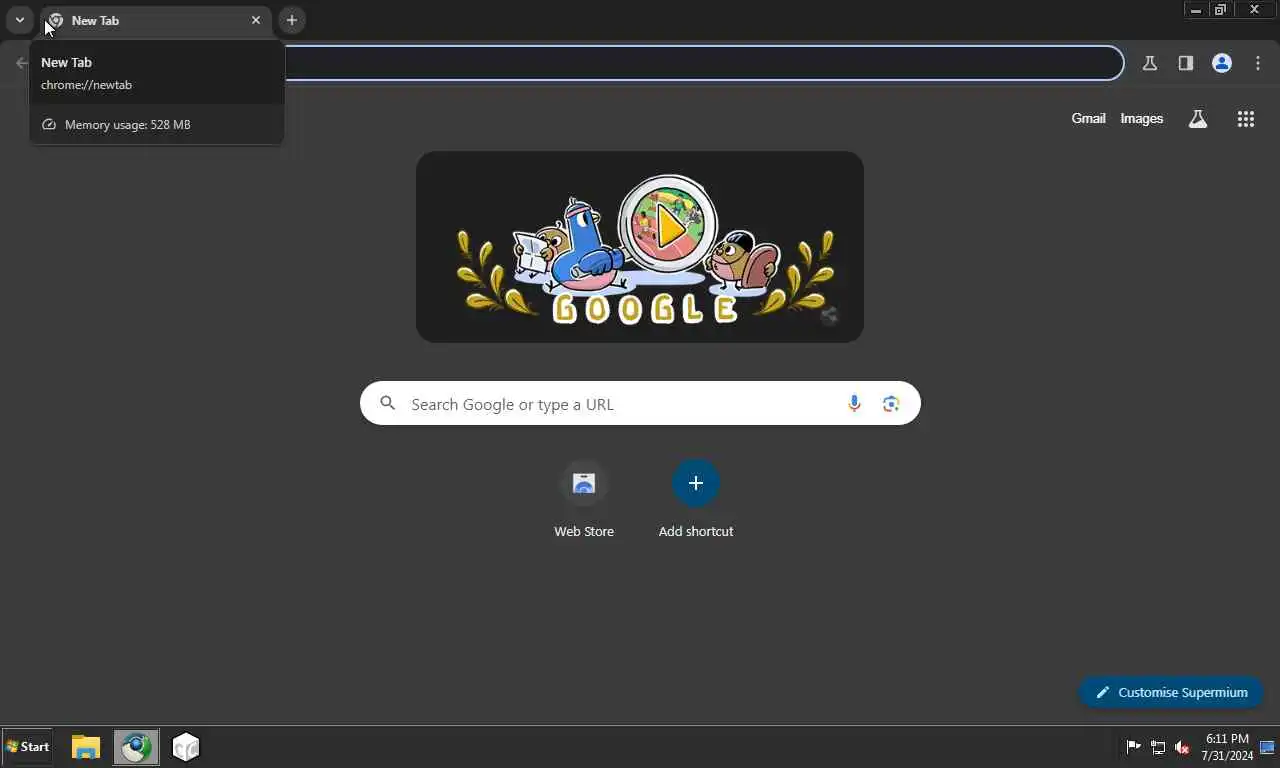Screen dimensions: 1280x768
Task: Open a new tab with plus button
Action: (x=291, y=20)
